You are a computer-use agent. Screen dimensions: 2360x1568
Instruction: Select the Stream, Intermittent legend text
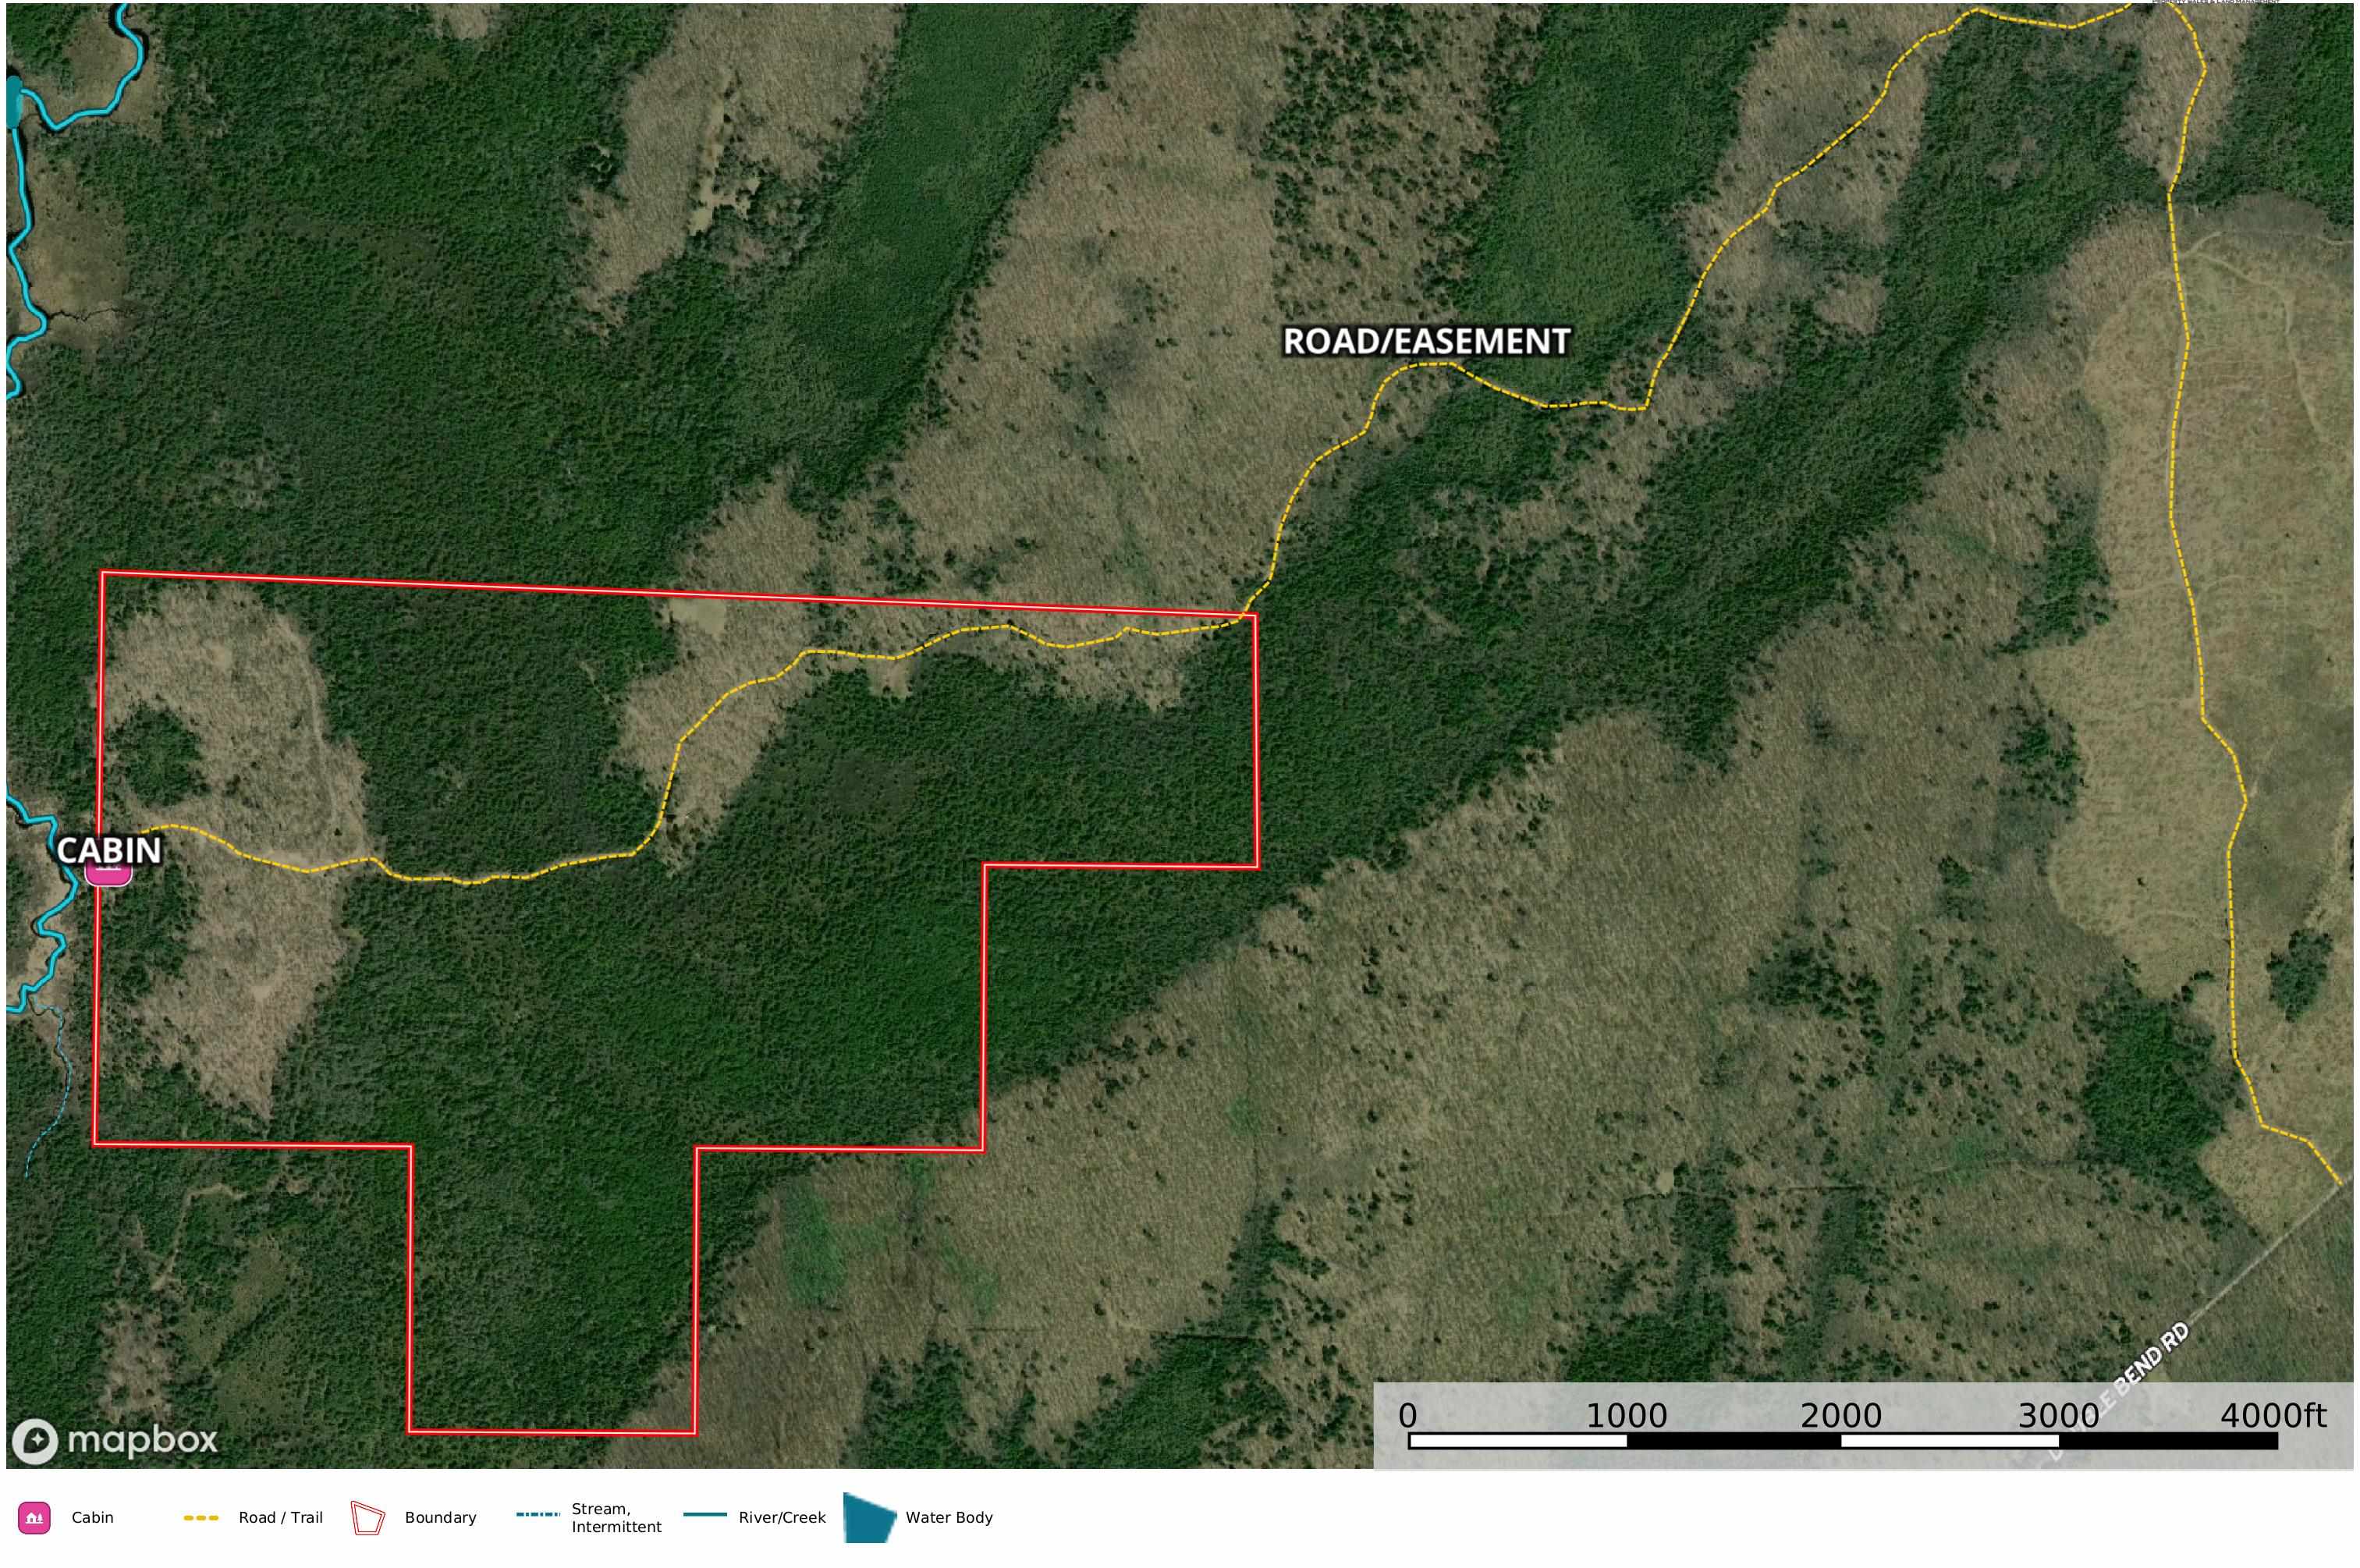(x=616, y=1517)
